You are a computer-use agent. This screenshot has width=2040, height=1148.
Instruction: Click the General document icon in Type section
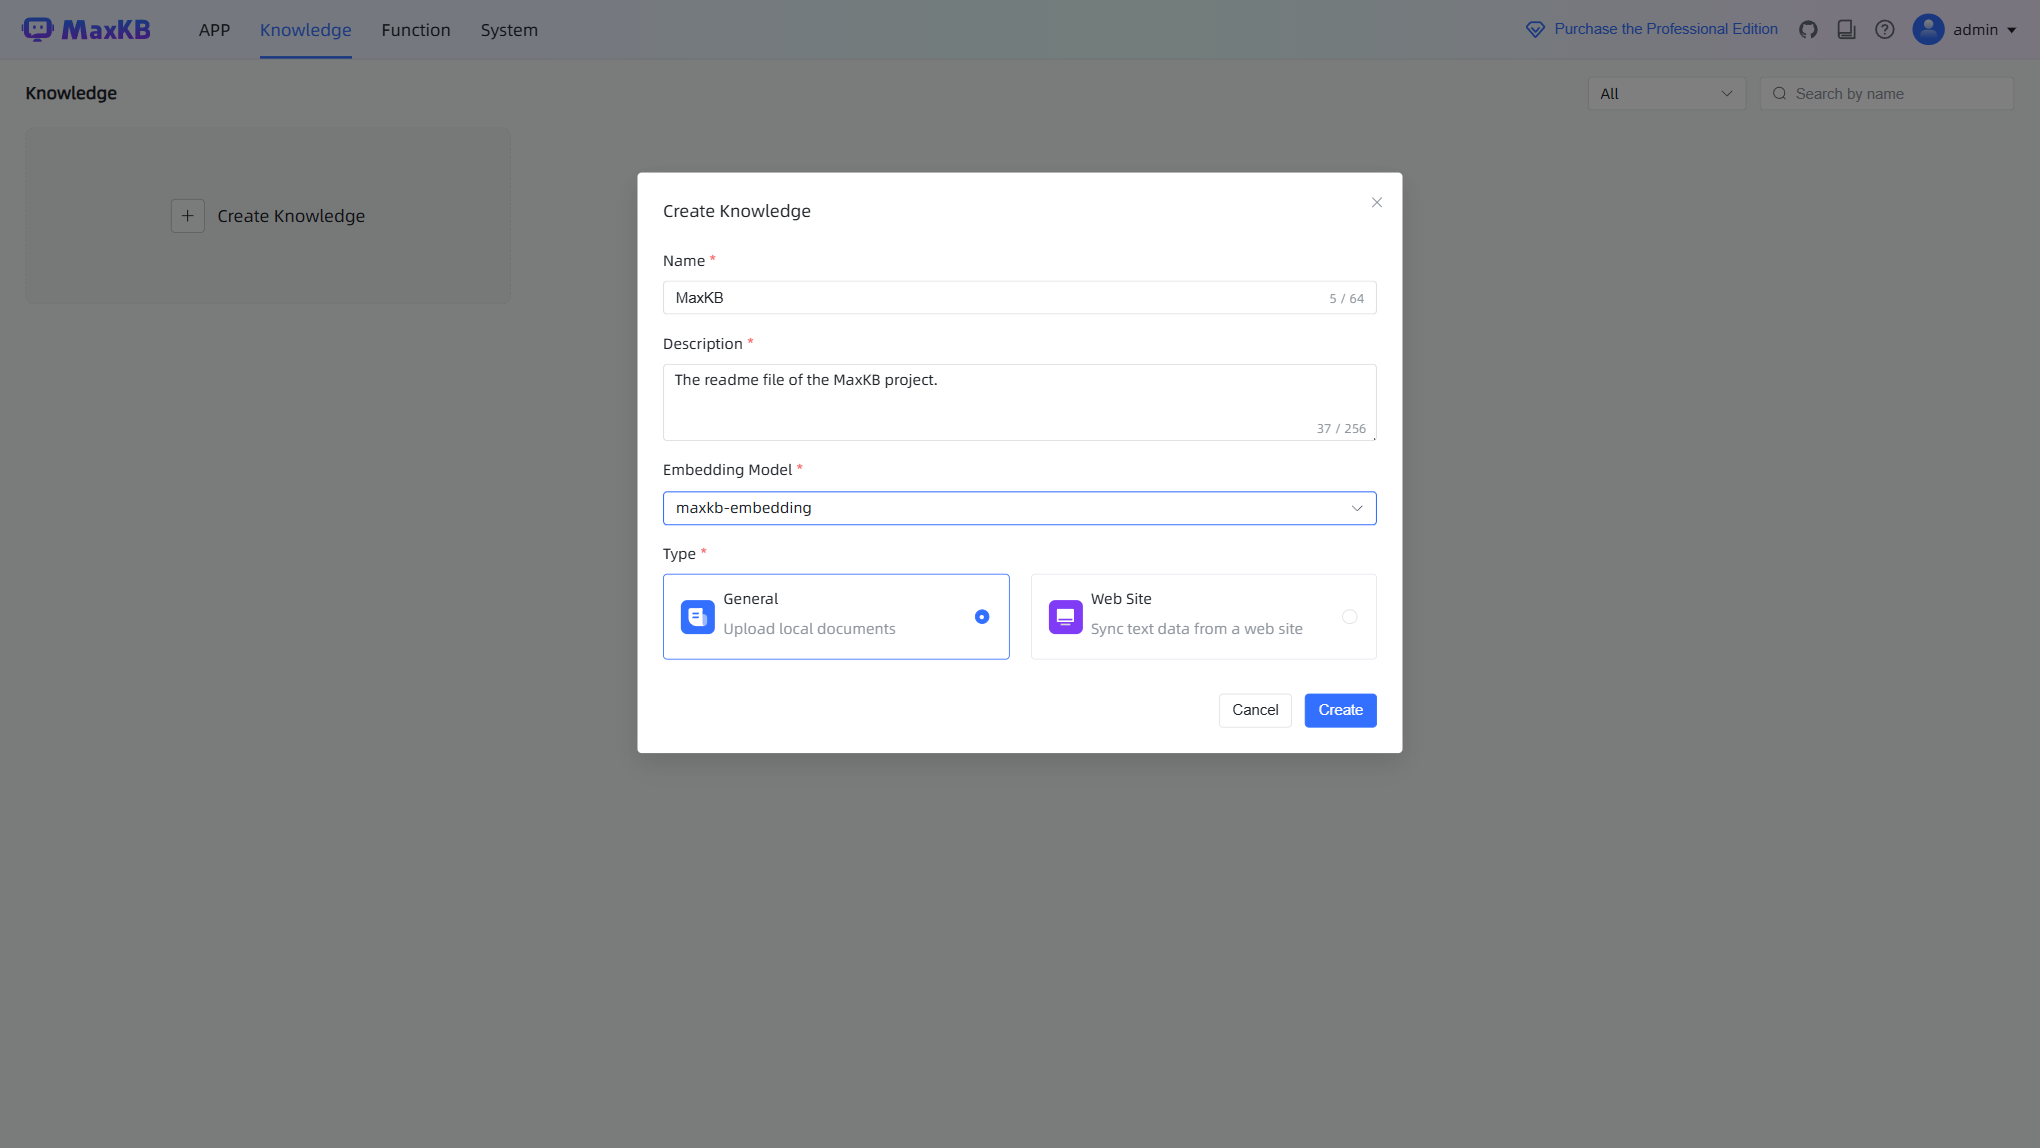click(x=697, y=617)
